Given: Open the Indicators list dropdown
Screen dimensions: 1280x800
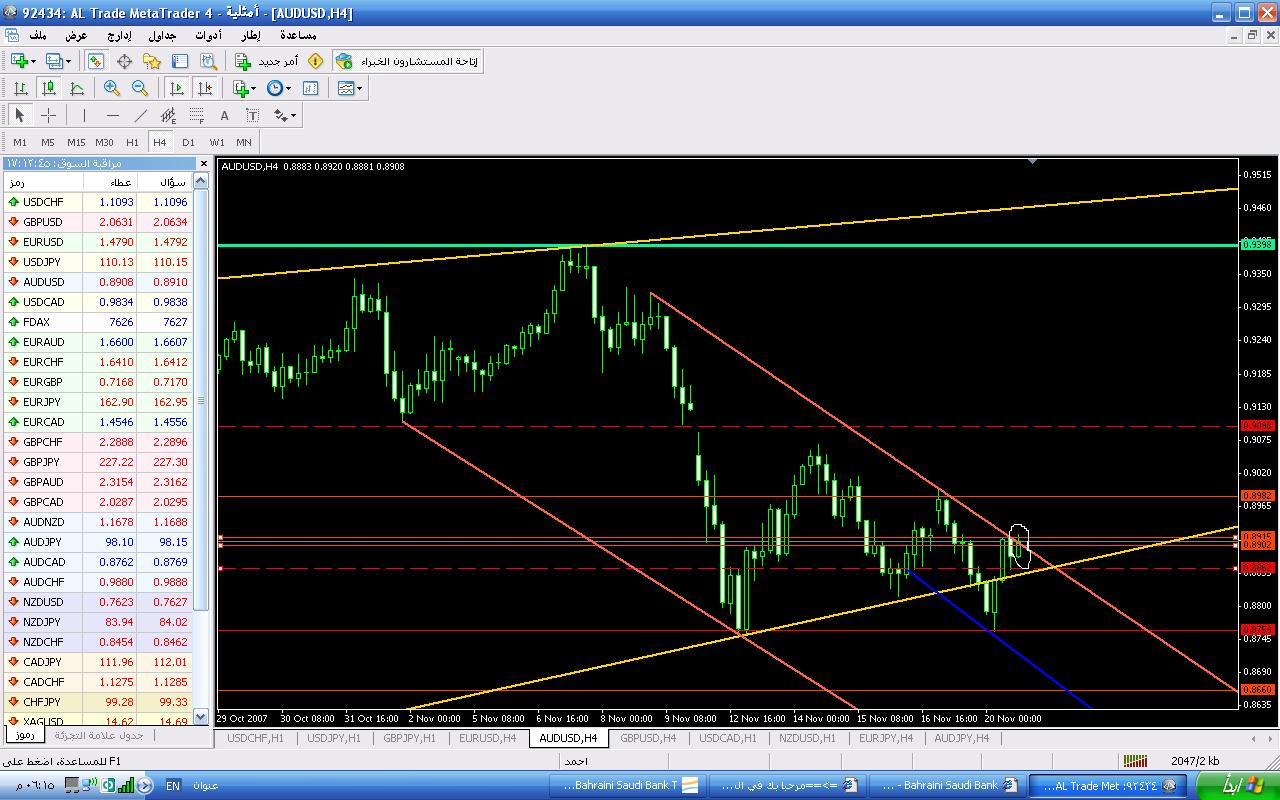Looking at the screenshot, I should pos(245,88).
